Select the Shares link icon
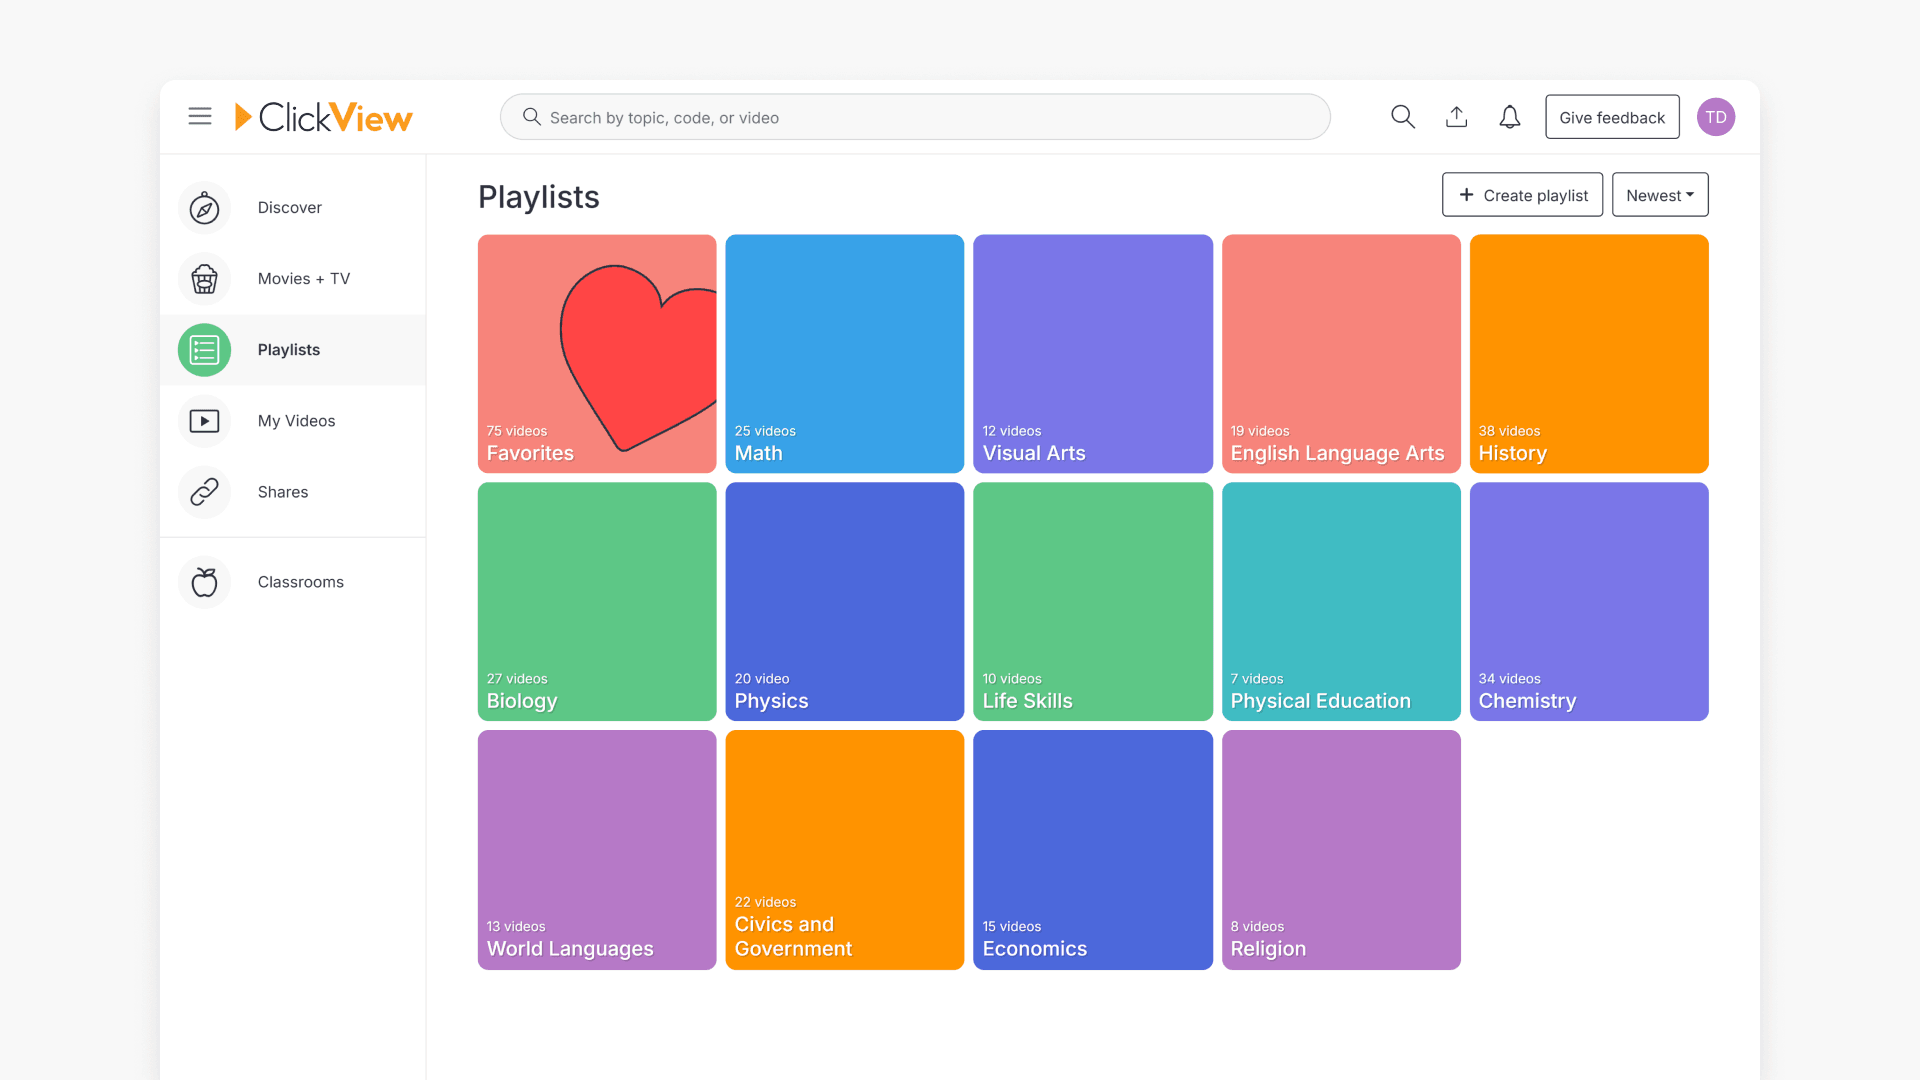The image size is (1920, 1080). point(203,492)
